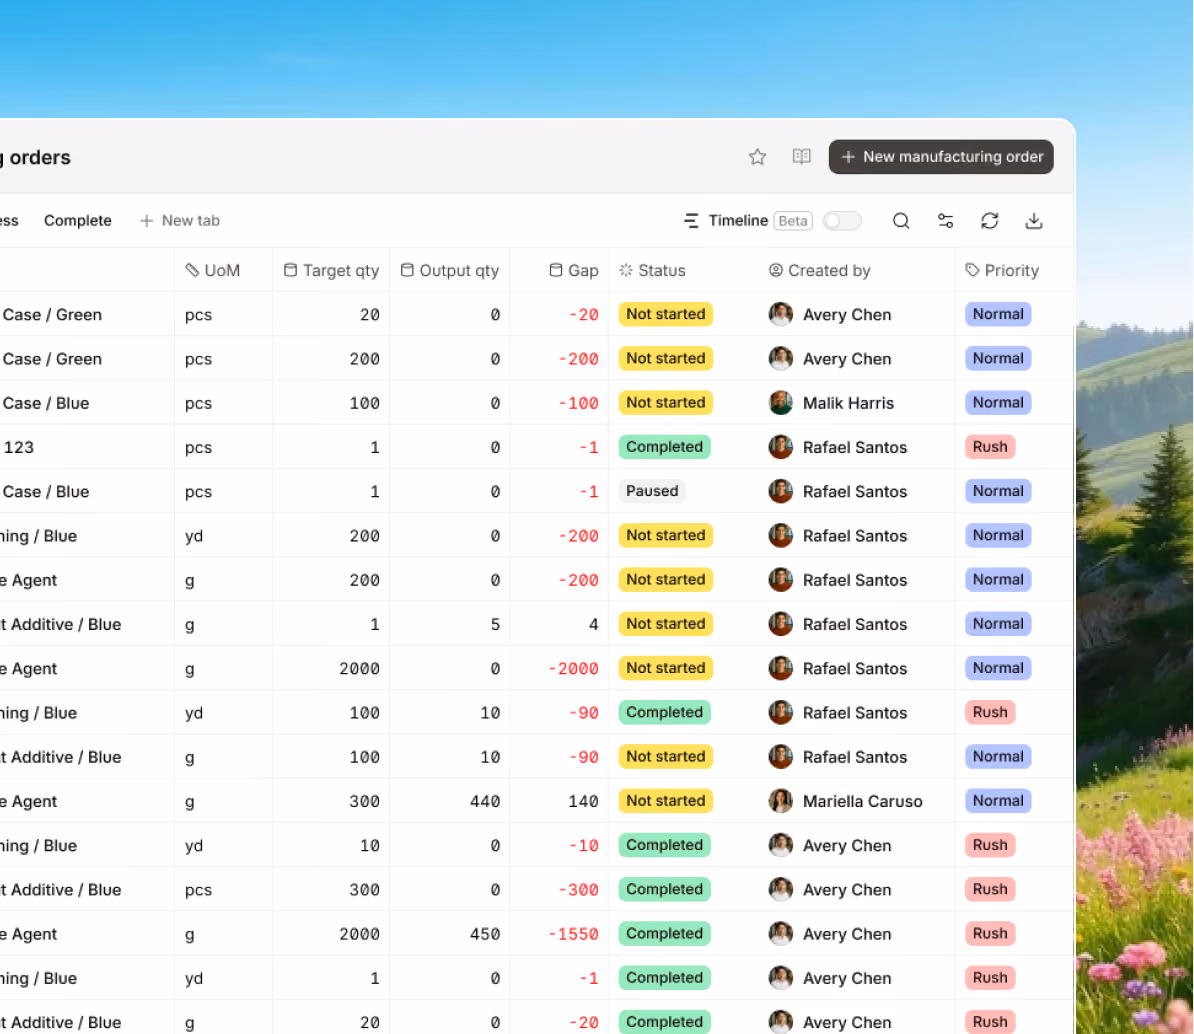Open Rush priority in the 123 row
1194x1034 pixels.
click(x=990, y=447)
